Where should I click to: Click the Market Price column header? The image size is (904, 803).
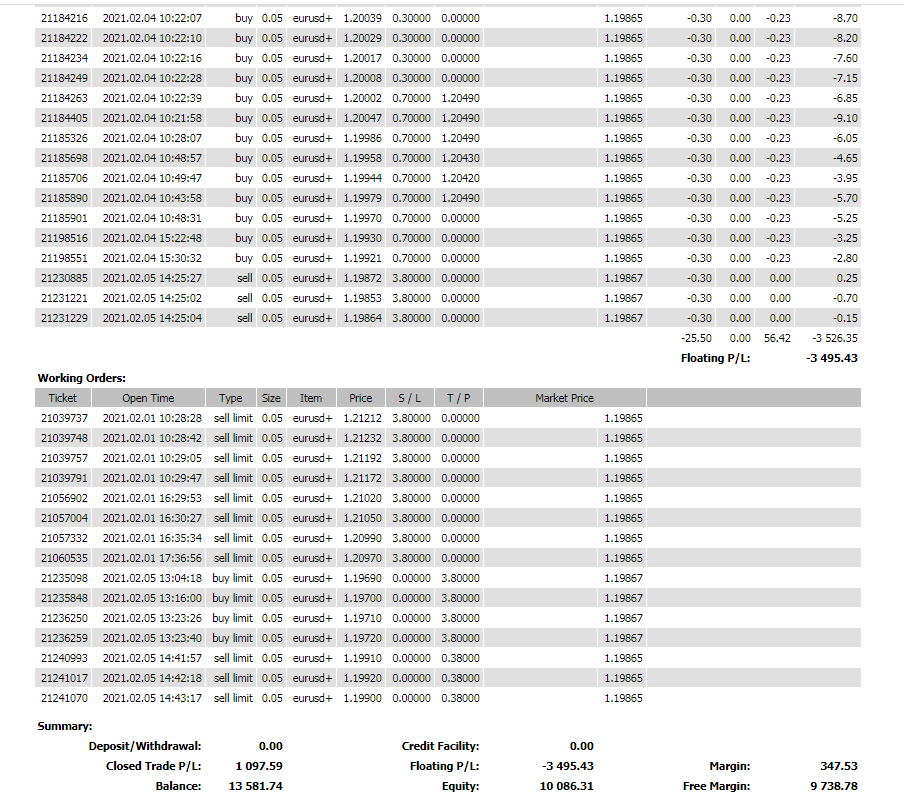pos(564,398)
